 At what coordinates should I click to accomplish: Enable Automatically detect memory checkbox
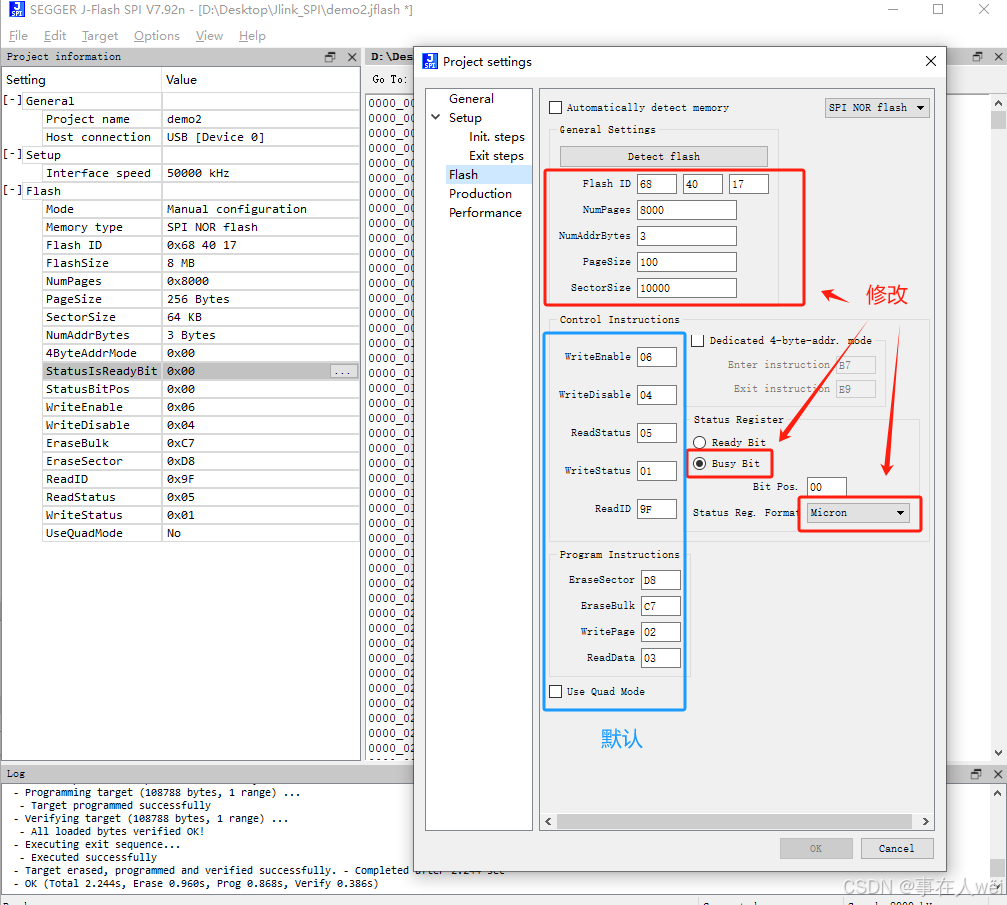point(556,107)
